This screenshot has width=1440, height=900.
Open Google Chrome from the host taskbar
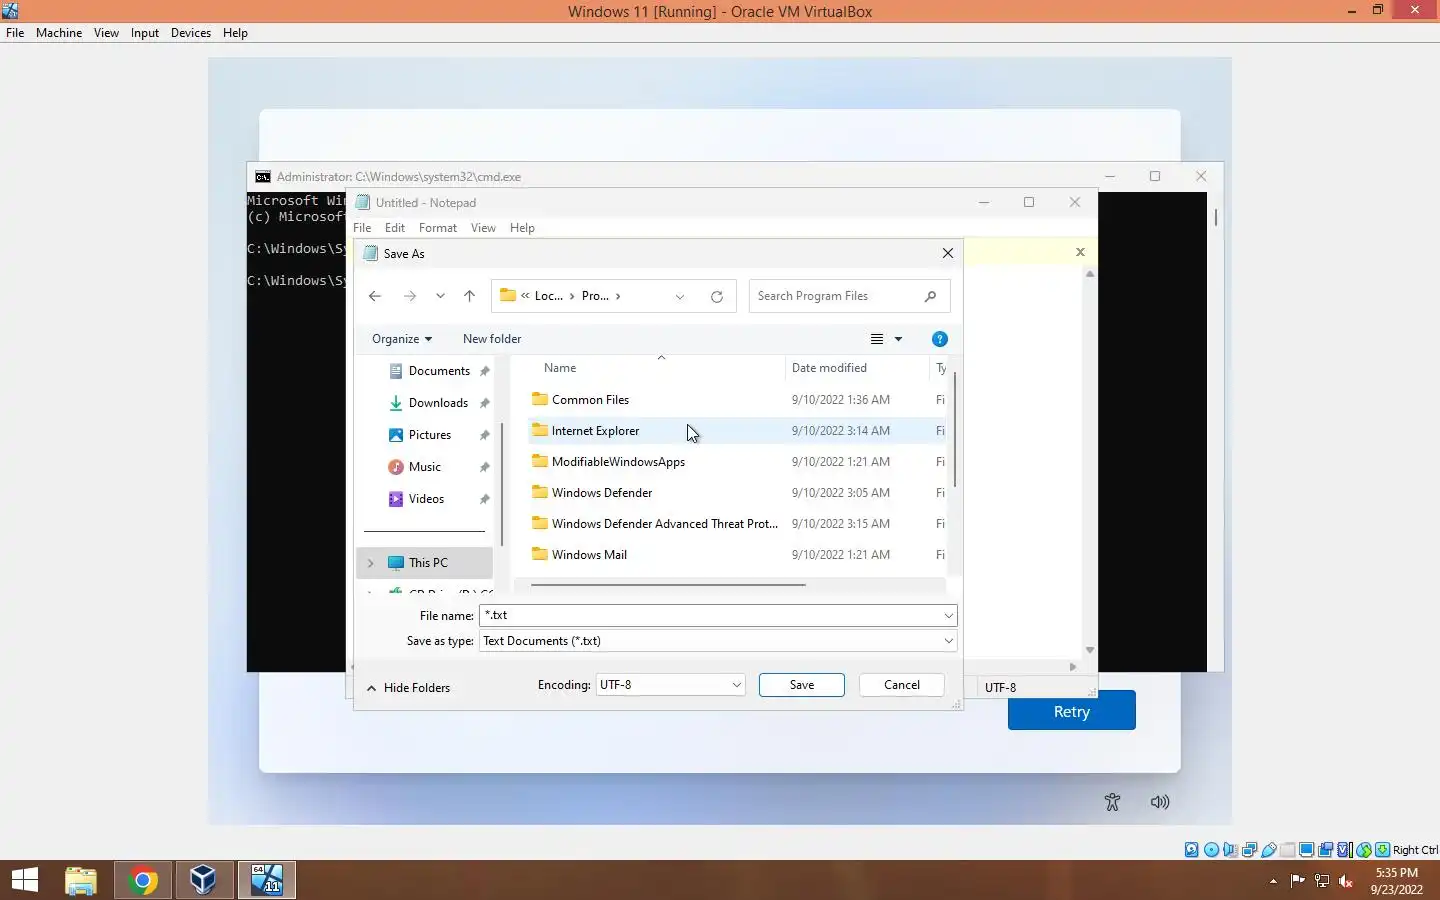pyautogui.click(x=143, y=880)
